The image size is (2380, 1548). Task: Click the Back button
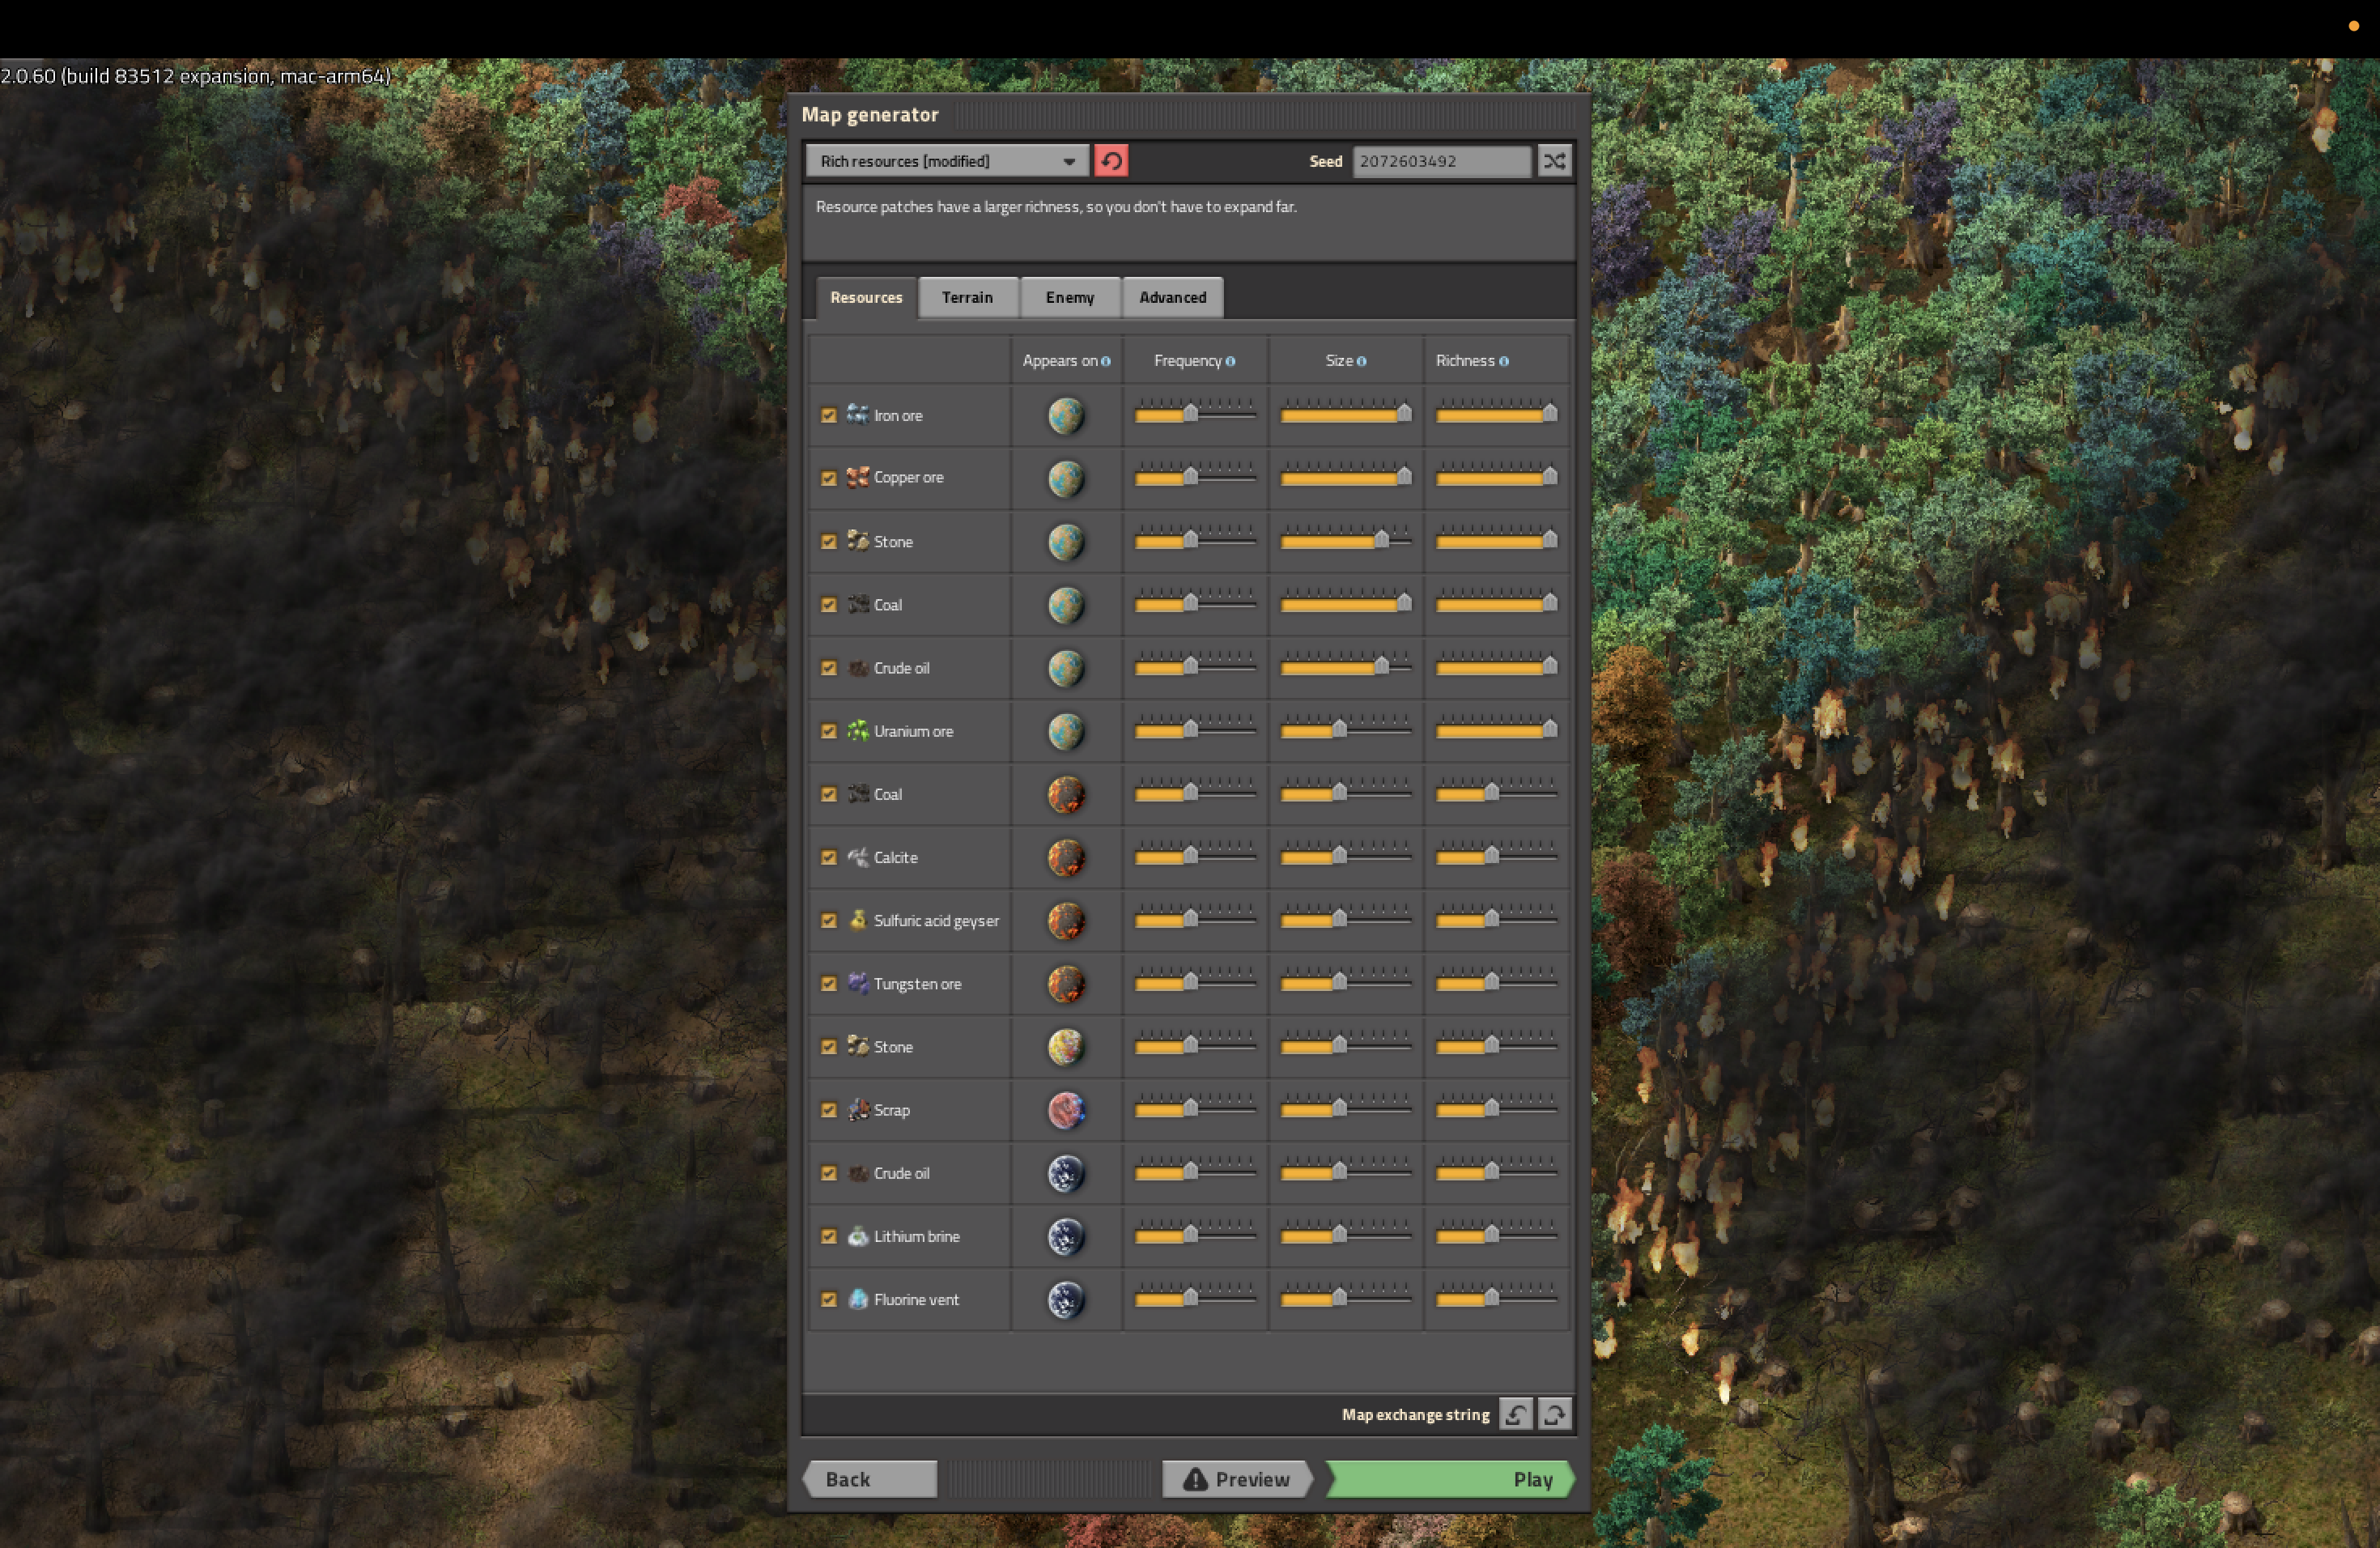click(x=870, y=1479)
